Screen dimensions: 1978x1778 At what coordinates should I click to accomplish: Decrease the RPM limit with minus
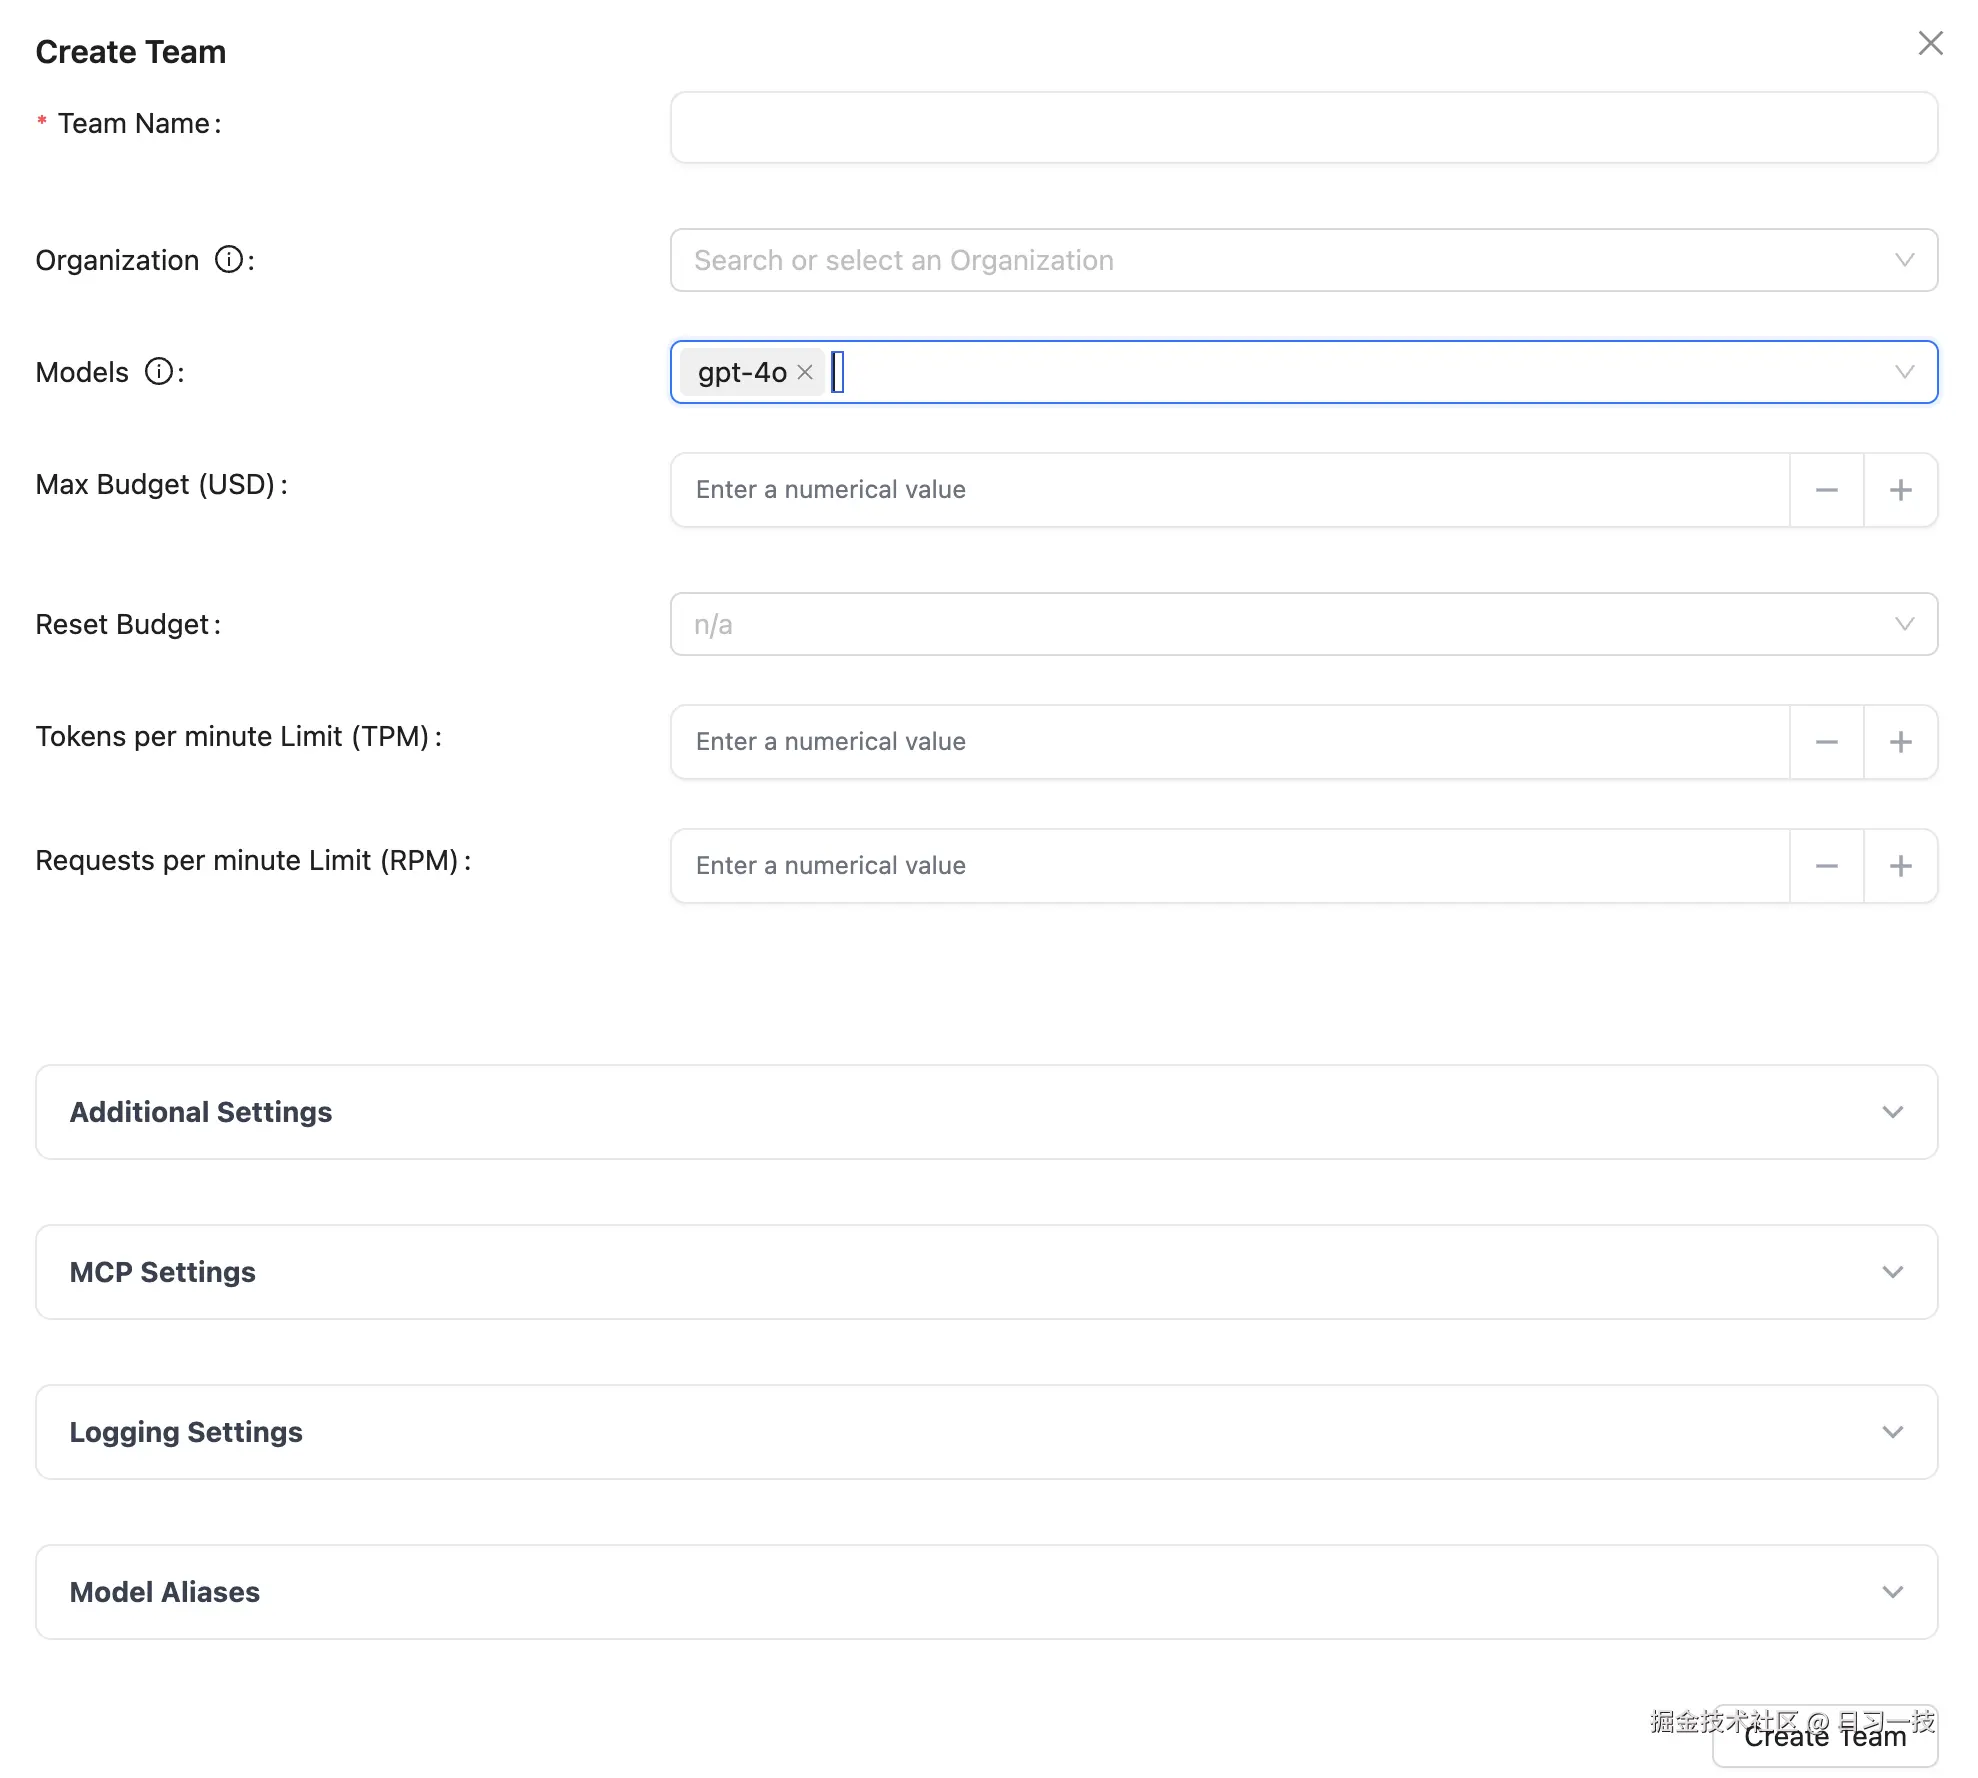tap(1826, 866)
